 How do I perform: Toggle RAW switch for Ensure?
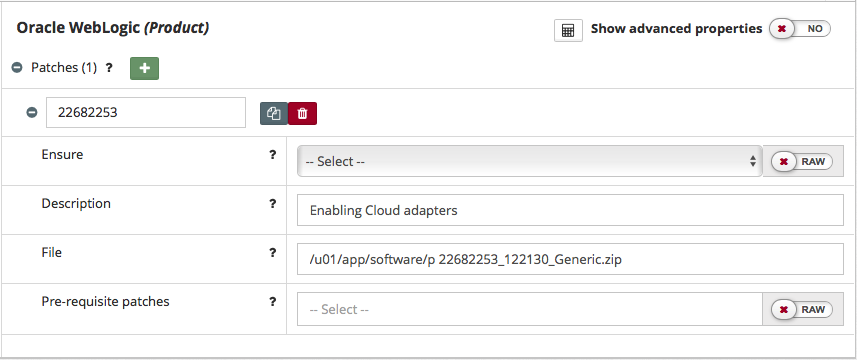pyautogui.click(x=802, y=162)
